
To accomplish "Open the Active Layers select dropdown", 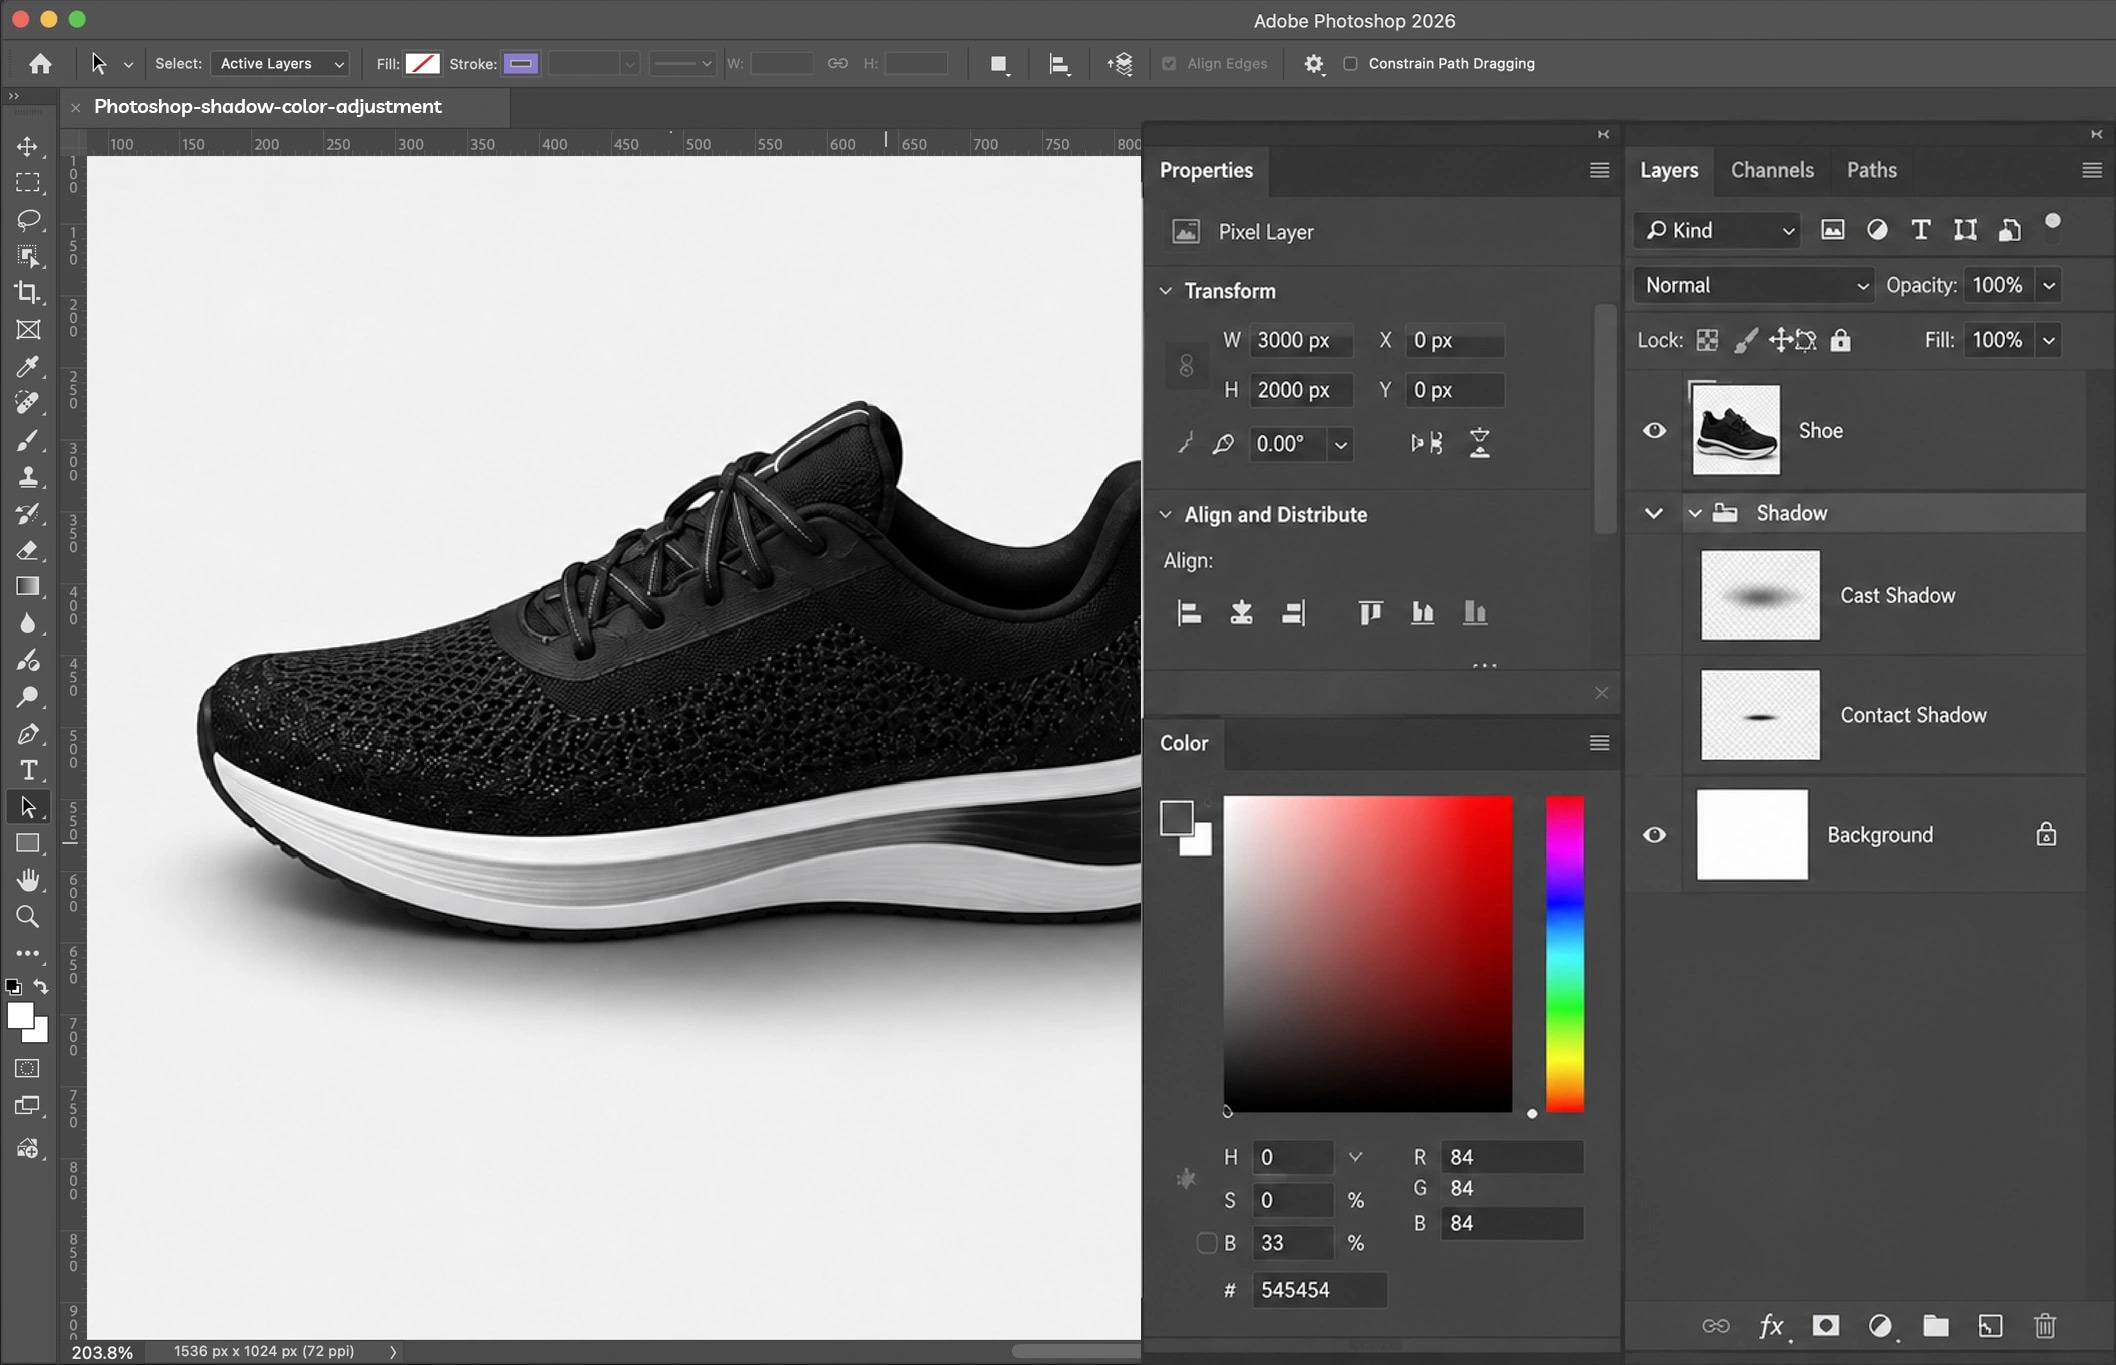I will (x=280, y=63).
